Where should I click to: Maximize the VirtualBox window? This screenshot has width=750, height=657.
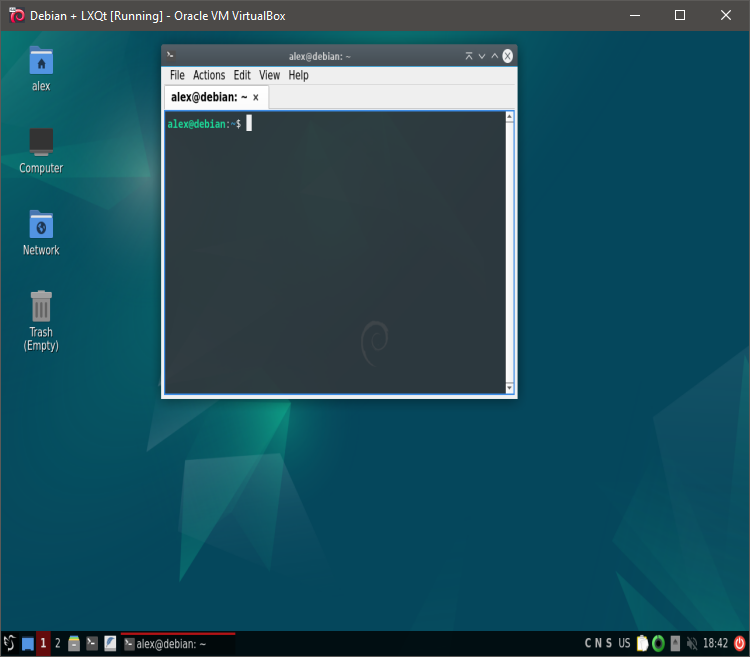point(680,15)
